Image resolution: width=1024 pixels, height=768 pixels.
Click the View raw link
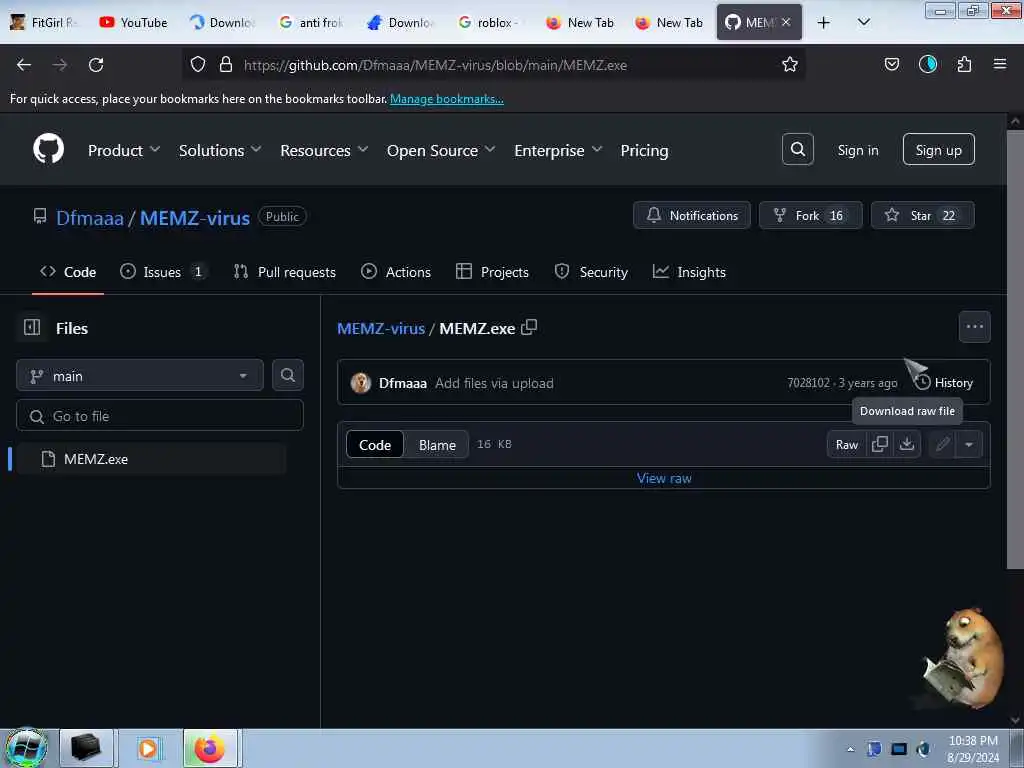(664, 478)
